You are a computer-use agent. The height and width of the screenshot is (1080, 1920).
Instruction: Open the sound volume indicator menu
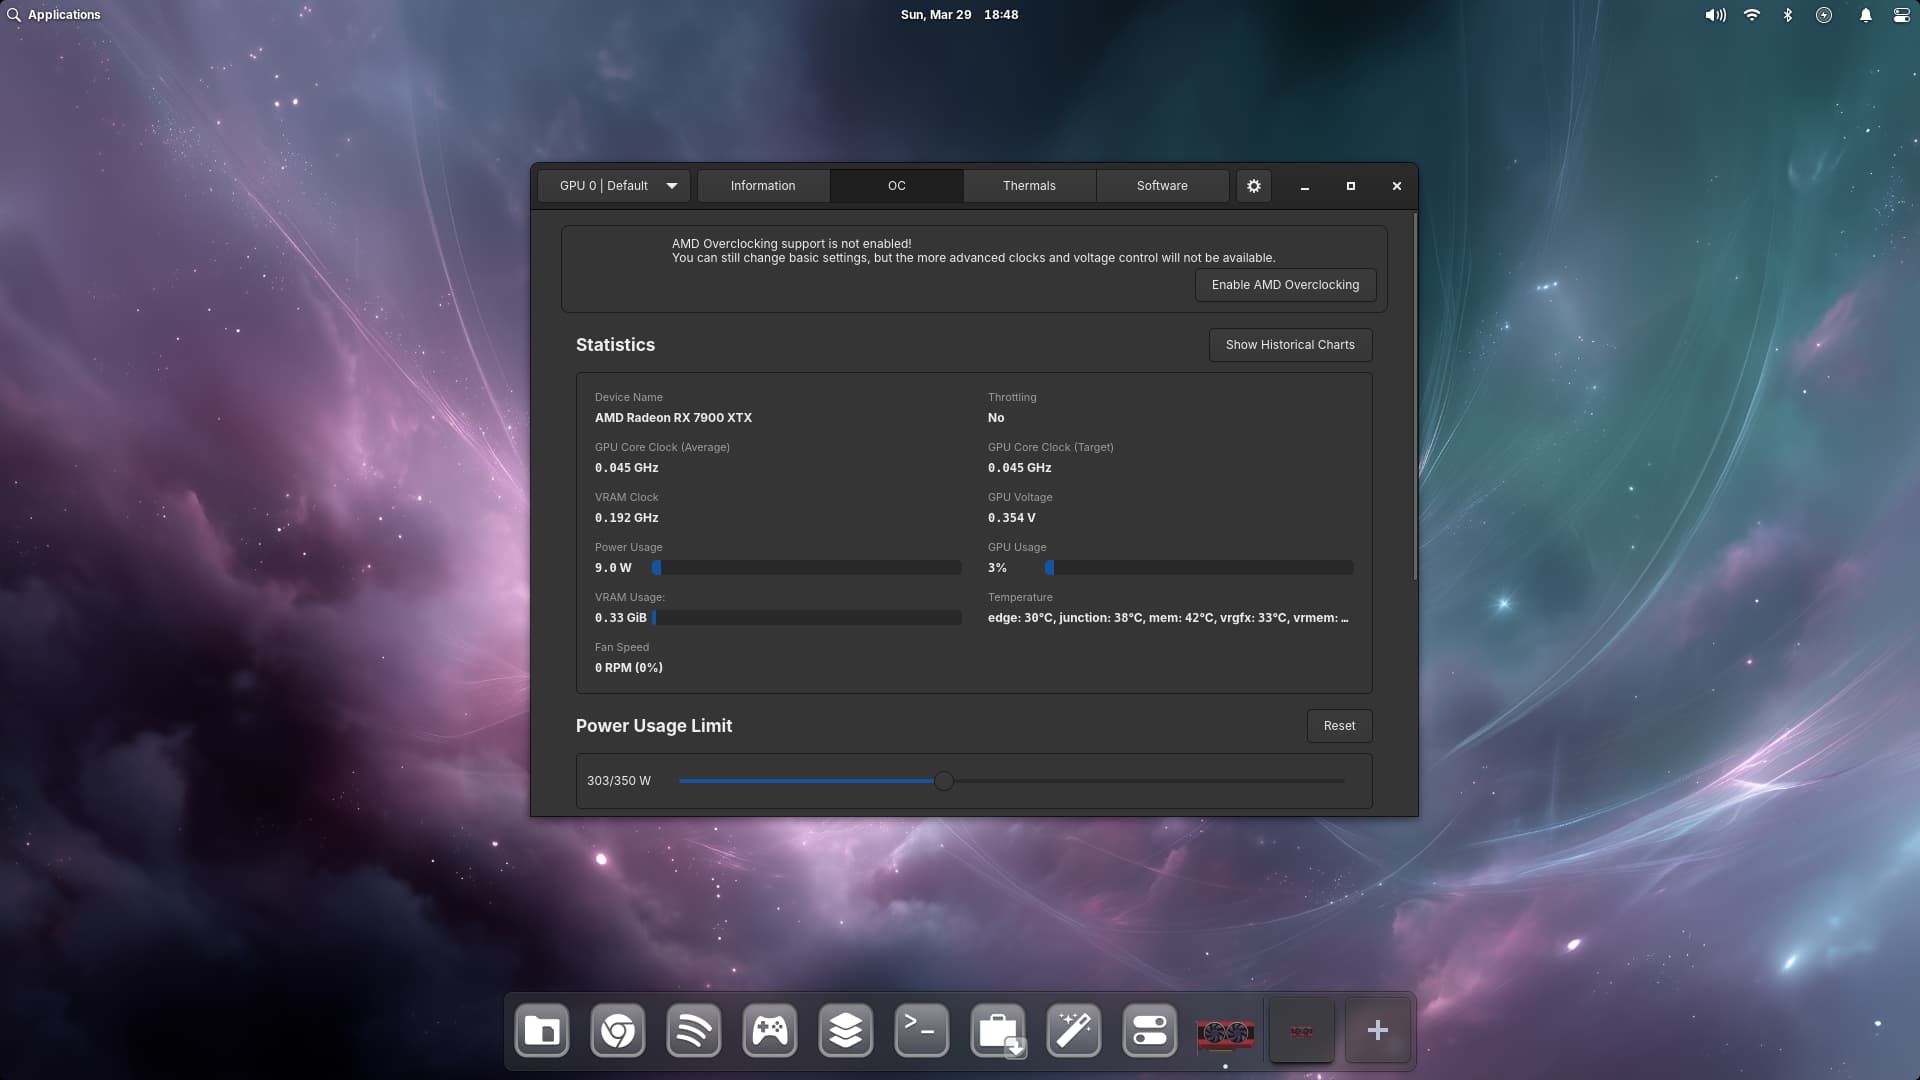coord(1715,15)
